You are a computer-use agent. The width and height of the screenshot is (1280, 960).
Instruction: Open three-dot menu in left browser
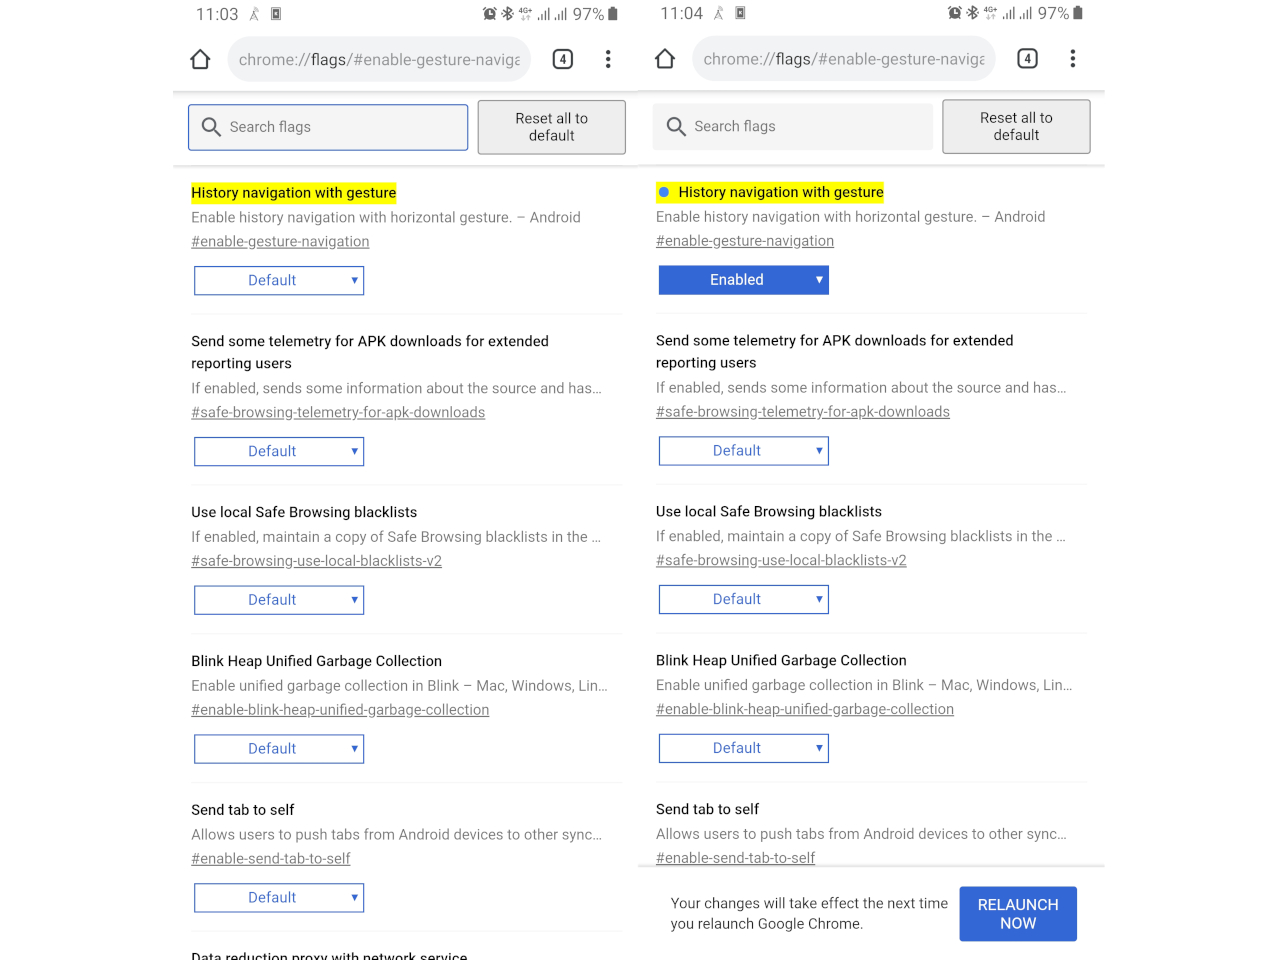[608, 59]
